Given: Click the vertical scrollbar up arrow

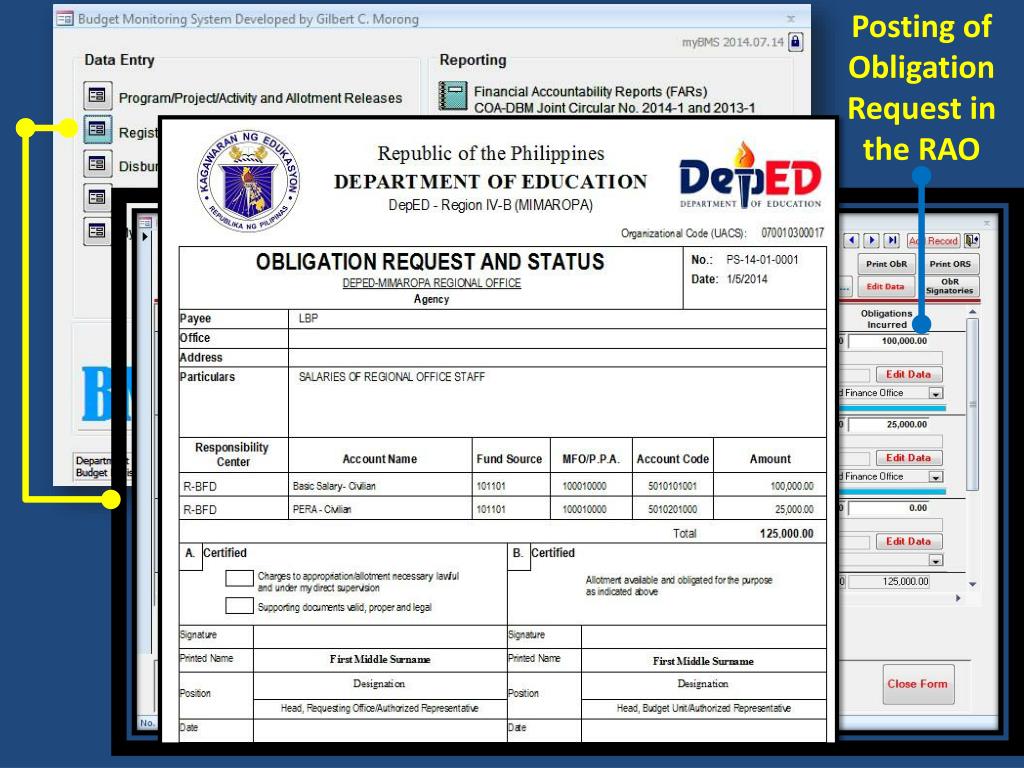Looking at the screenshot, I should click(972, 312).
